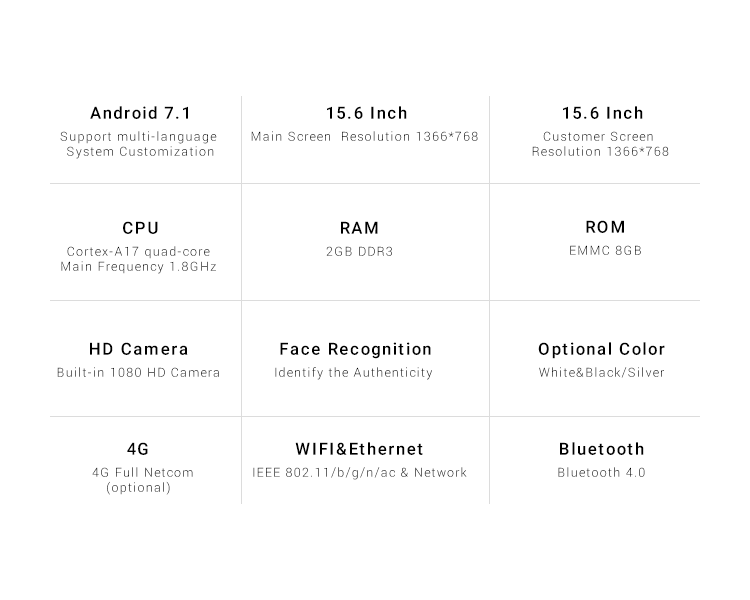This screenshot has height=600, width=750.
Task: Click the Customer Screen Resolution description
Action: (x=600, y=144)
